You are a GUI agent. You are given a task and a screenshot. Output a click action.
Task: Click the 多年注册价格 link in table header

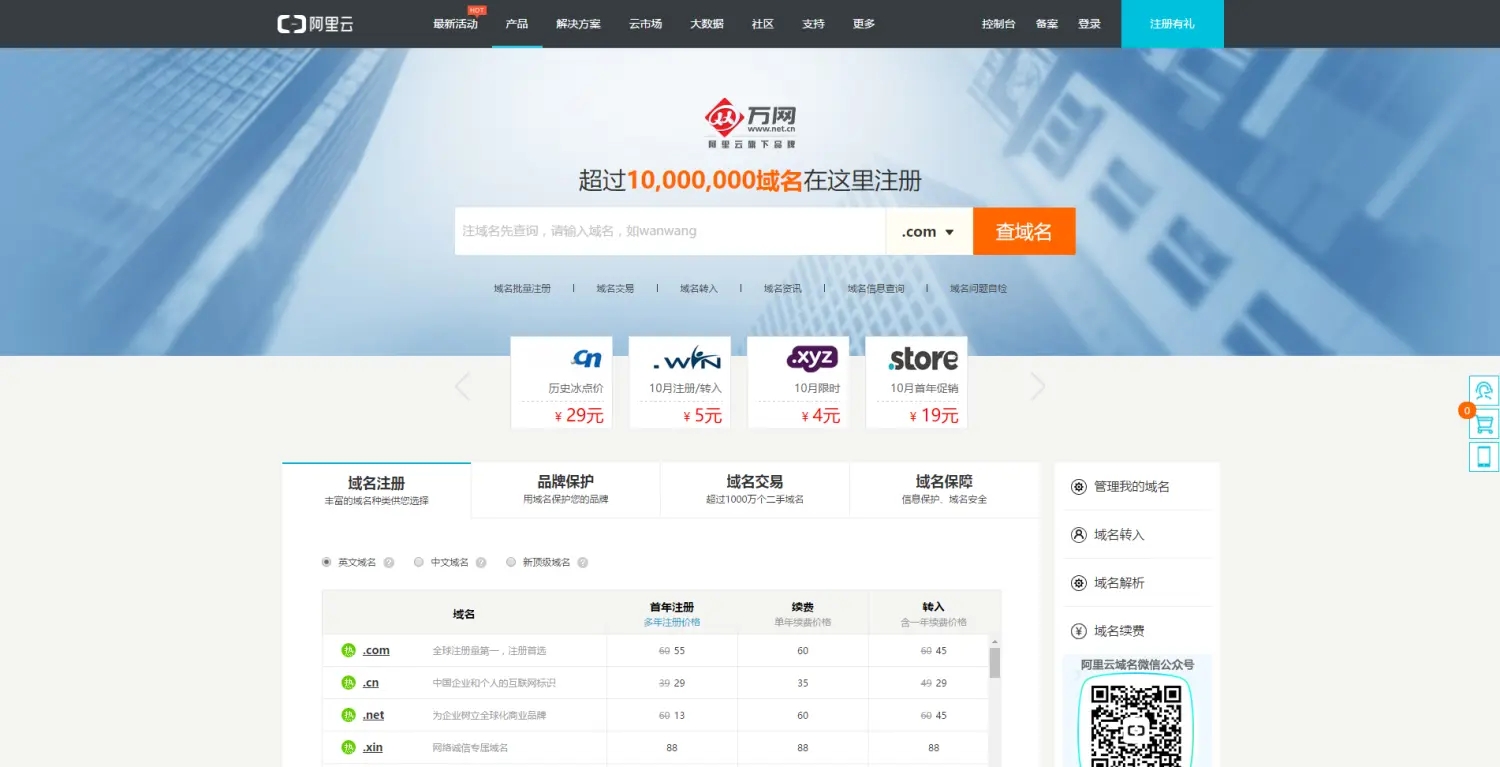pyautogui.click(x=672, y=622)
